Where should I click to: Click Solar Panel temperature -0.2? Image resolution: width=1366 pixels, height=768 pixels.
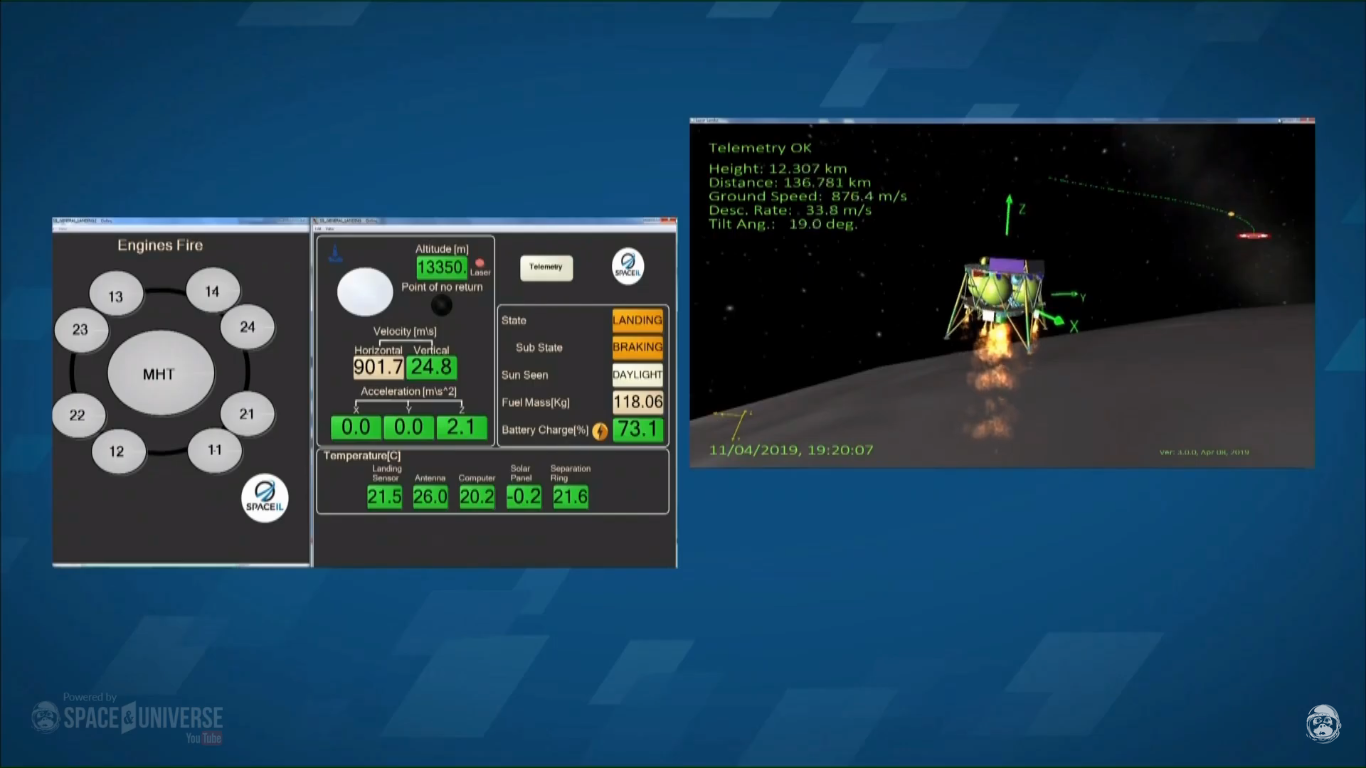524,497
